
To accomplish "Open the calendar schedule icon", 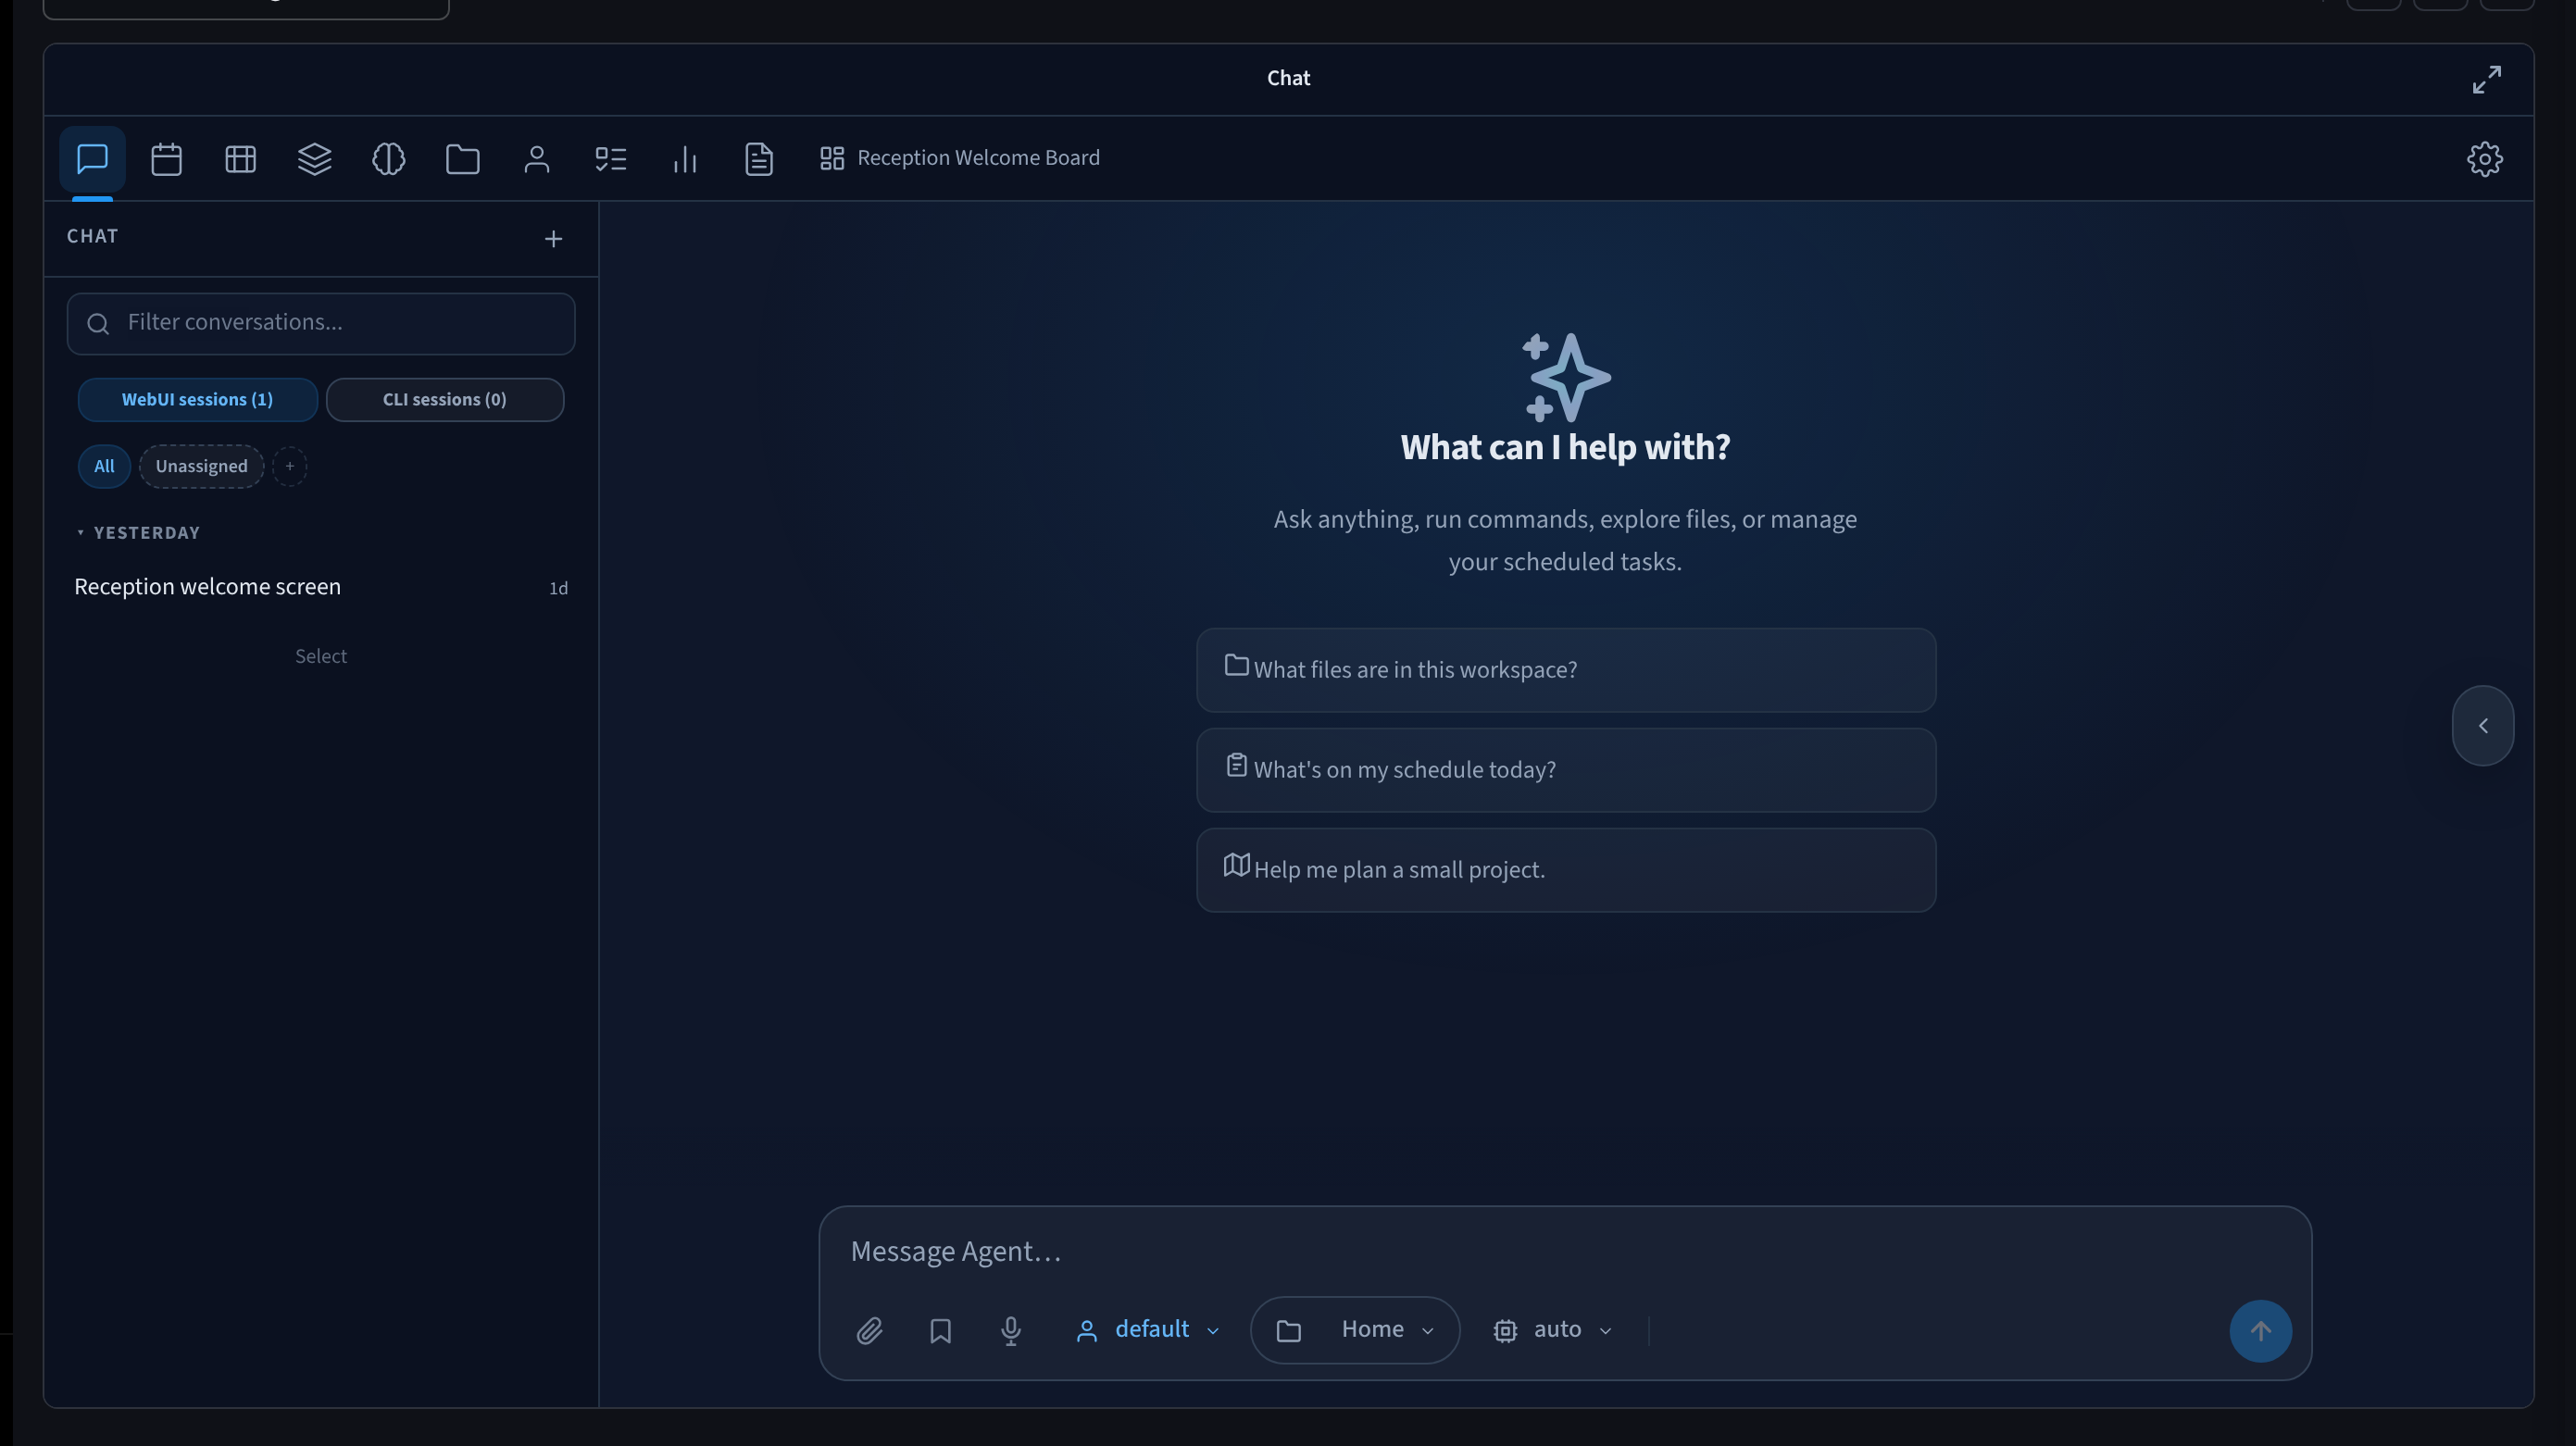I will [166, 158].
